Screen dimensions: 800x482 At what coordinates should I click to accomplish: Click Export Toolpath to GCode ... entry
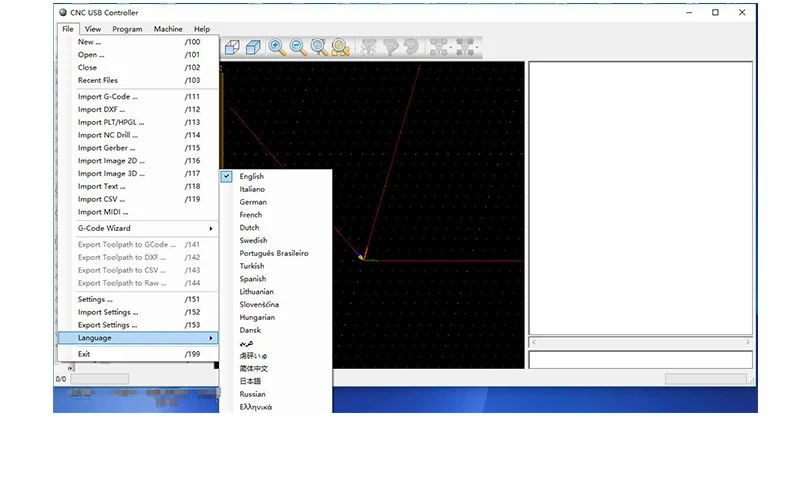138,244
